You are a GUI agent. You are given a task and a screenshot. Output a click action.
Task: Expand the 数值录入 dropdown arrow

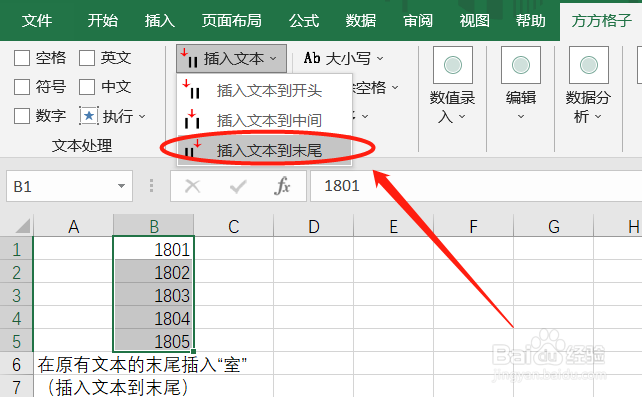pyautogui.click(x=462, y=117)
